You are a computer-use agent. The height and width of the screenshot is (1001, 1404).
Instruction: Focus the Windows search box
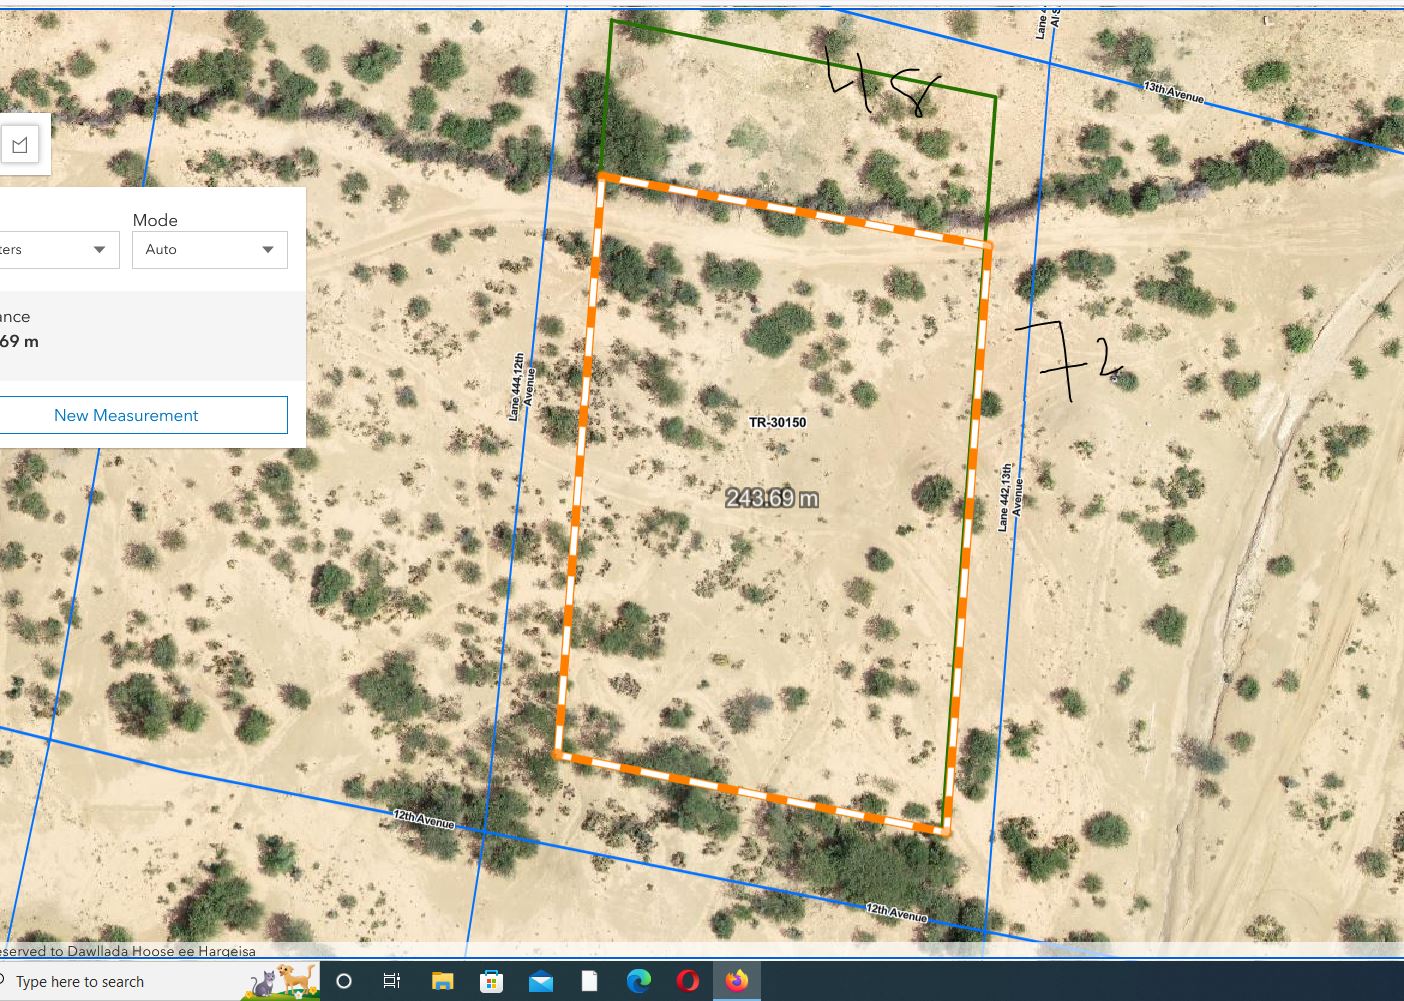pyautogui.click(x=120, y=981)
